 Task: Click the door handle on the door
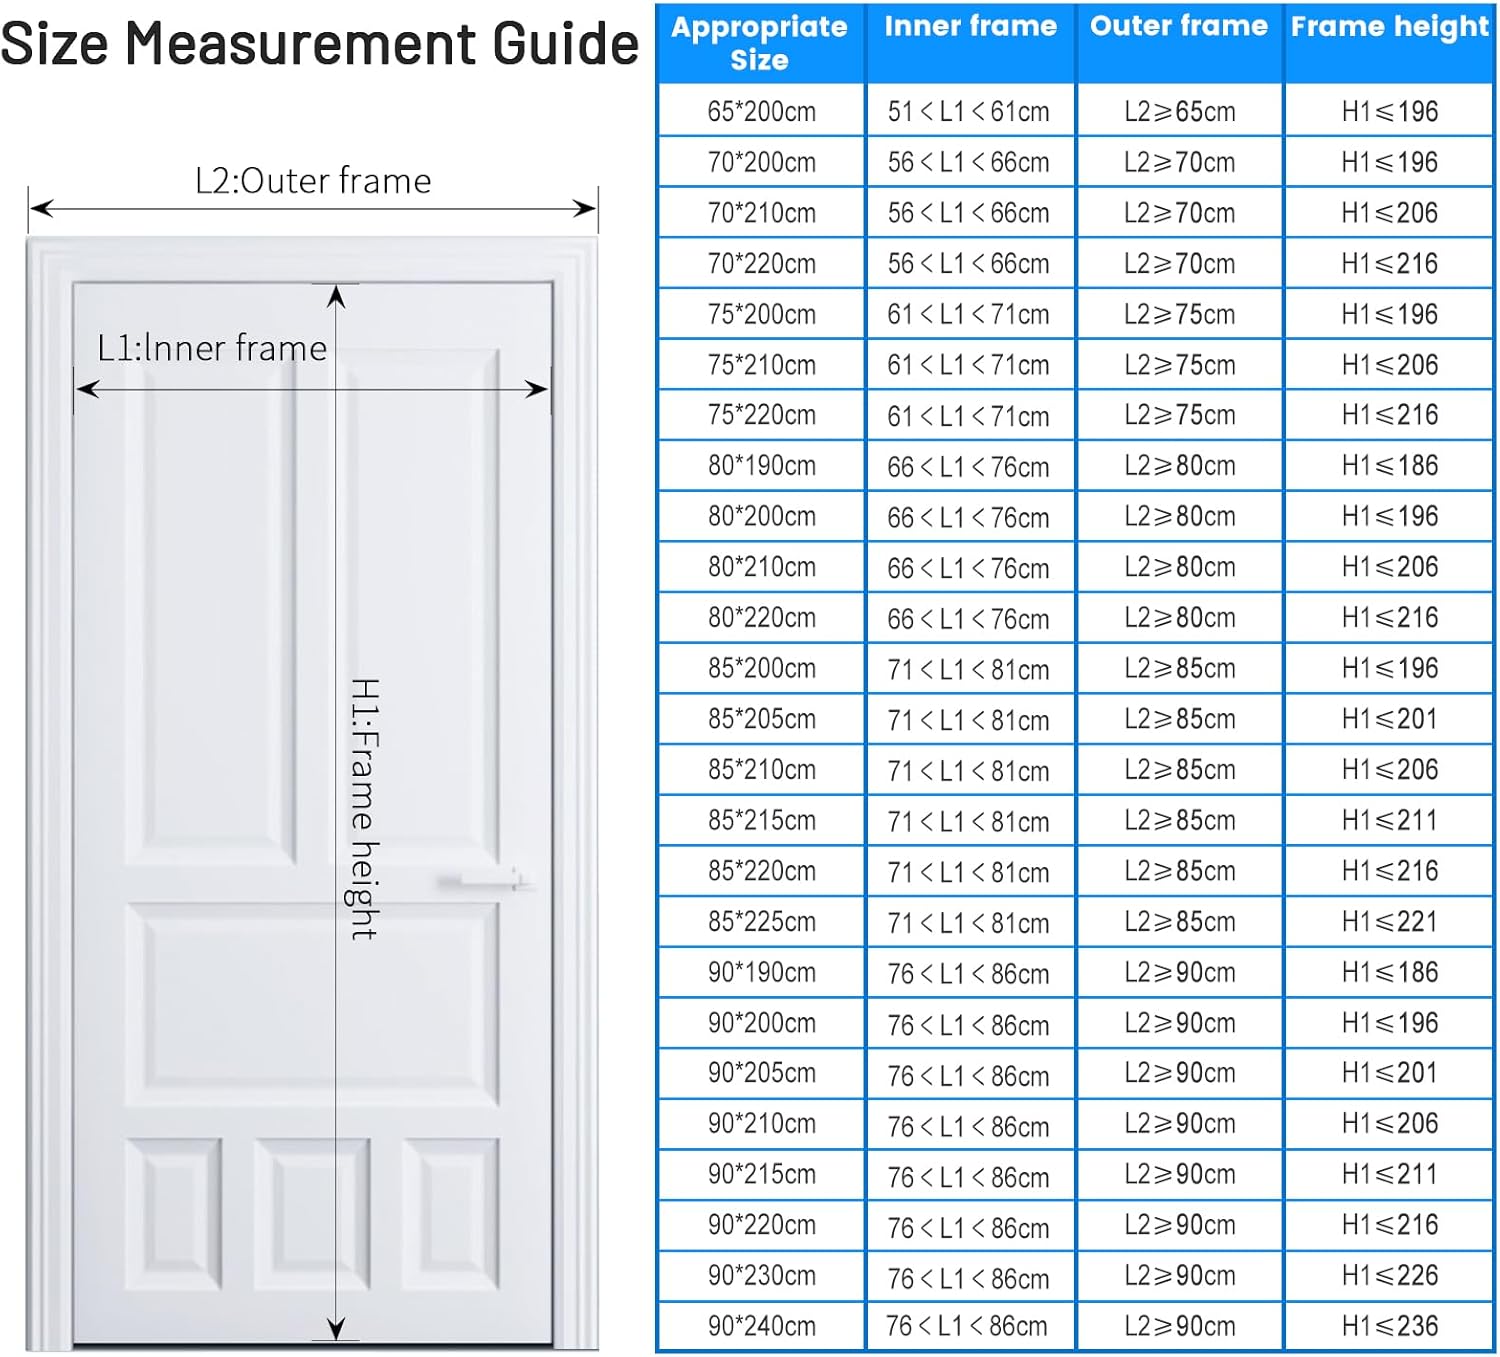click(485, 881)
